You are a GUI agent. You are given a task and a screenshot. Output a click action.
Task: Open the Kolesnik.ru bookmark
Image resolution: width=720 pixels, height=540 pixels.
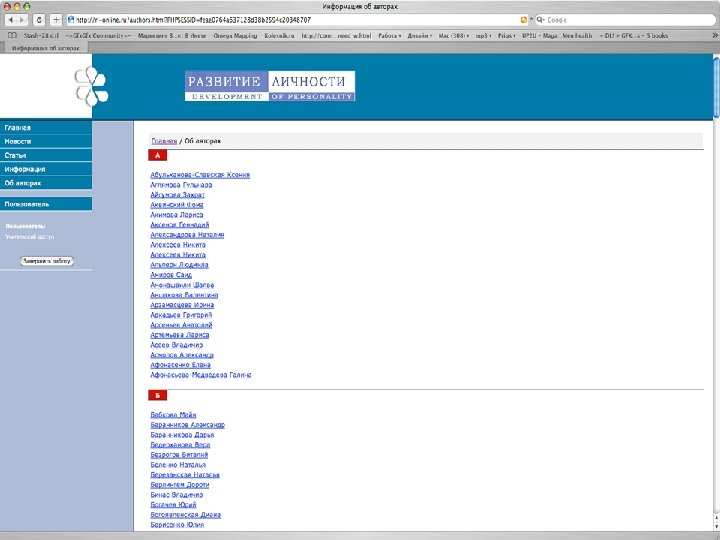click(x=279, y=35)
